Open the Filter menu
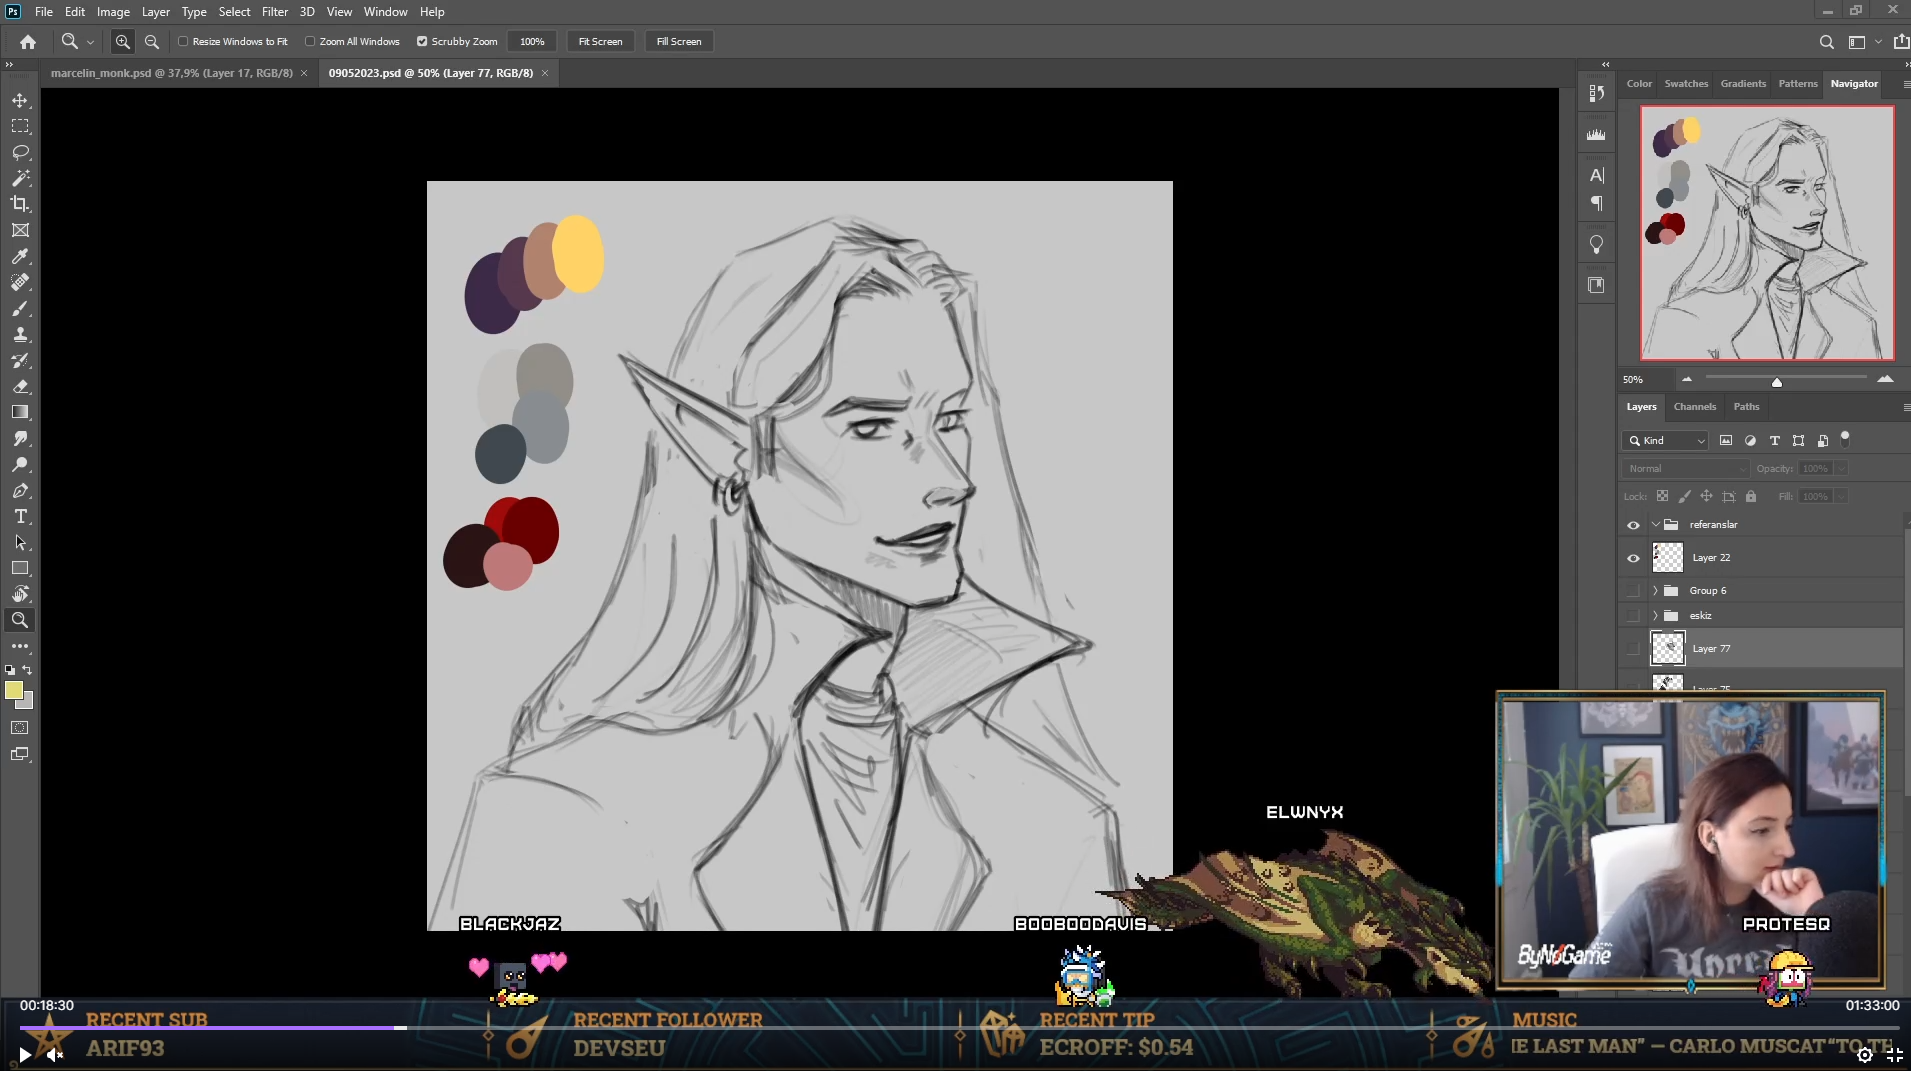 tap(275, 12)
